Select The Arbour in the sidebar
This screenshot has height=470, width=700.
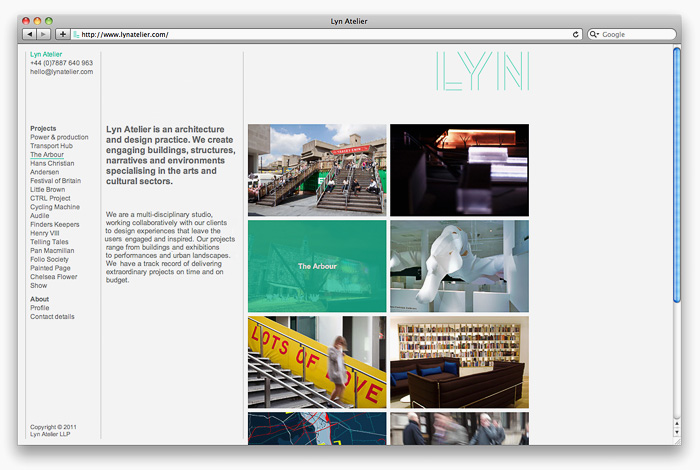pos(47,154)
